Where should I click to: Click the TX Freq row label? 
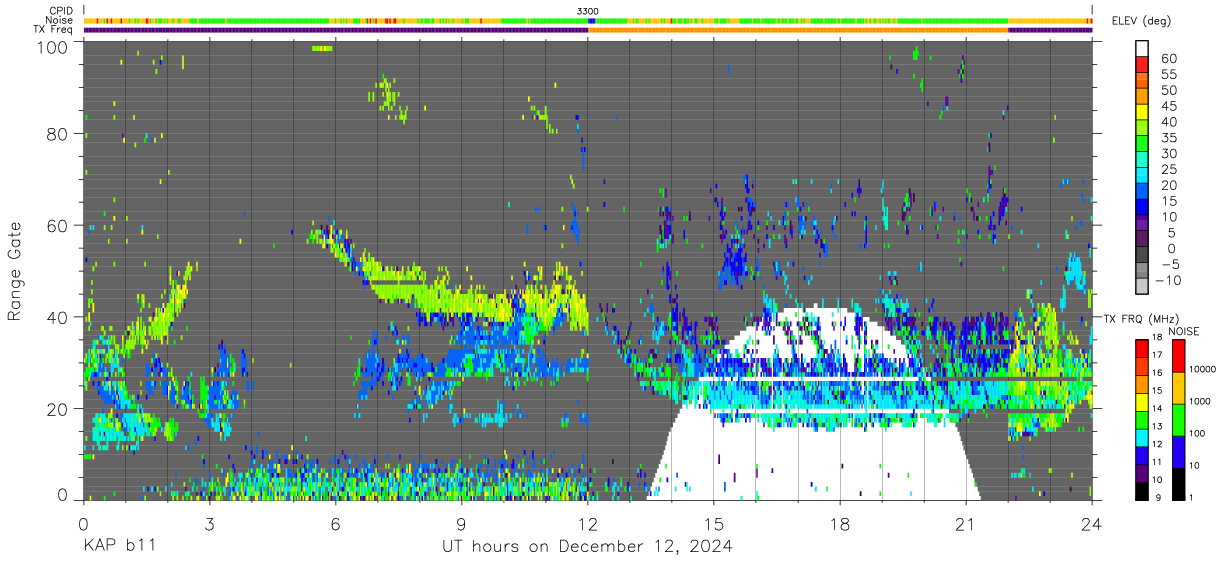pyautogui.click(x=53, y=30)
